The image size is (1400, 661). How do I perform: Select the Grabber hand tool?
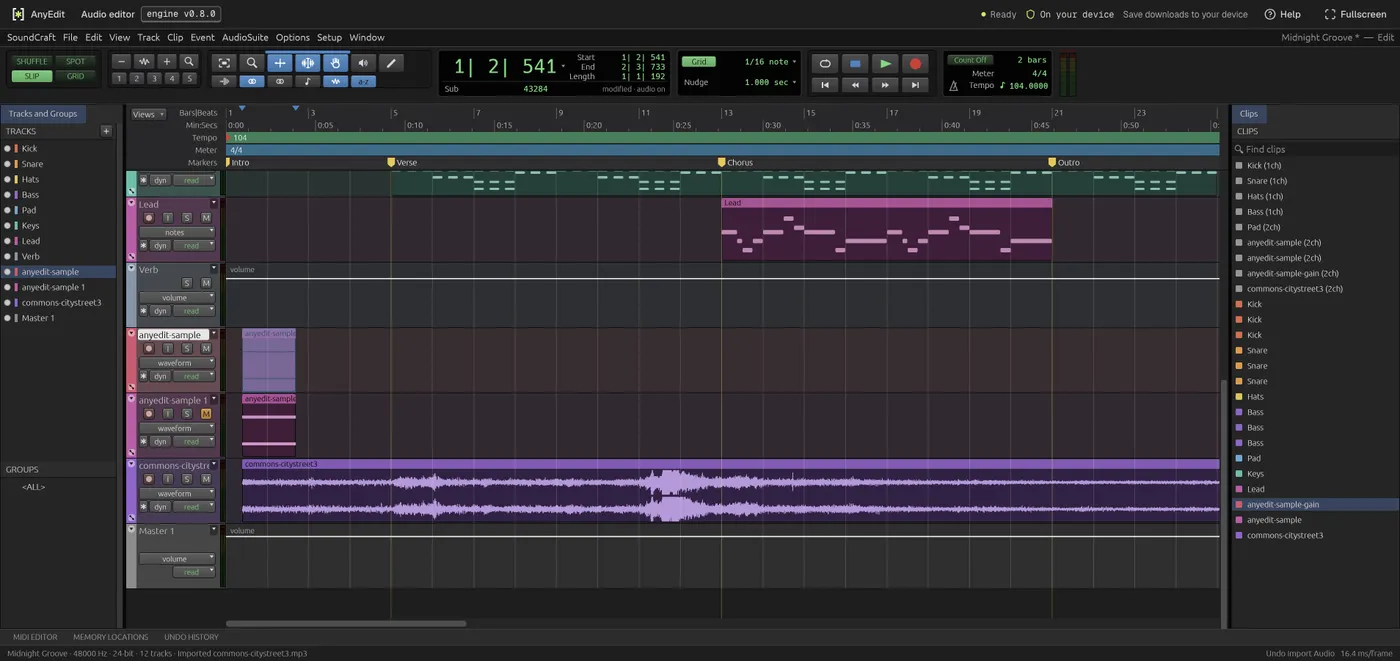tap(336, 62)
